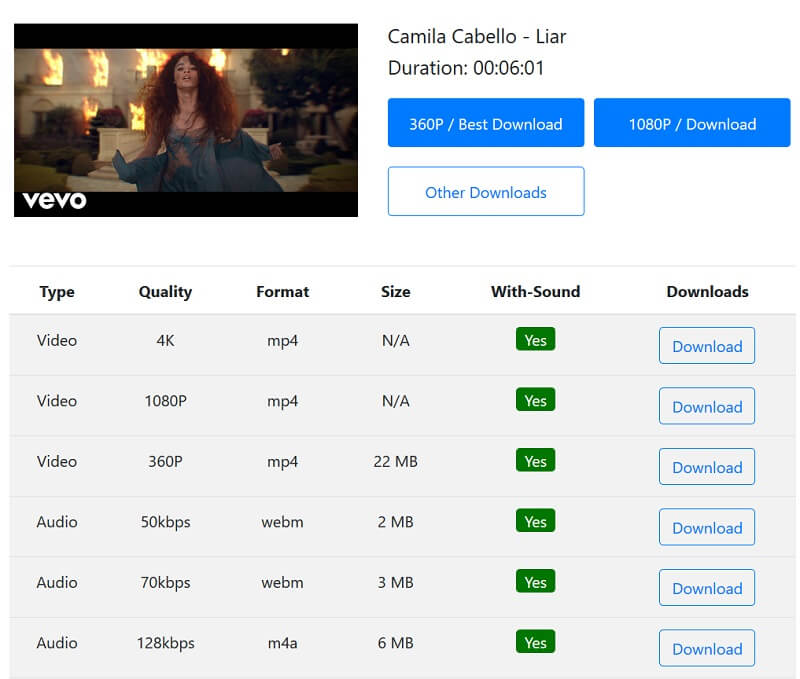Click the Yes badge in the 128kbps row
This screenshot has height=679, width=800.
coord(535,642)
